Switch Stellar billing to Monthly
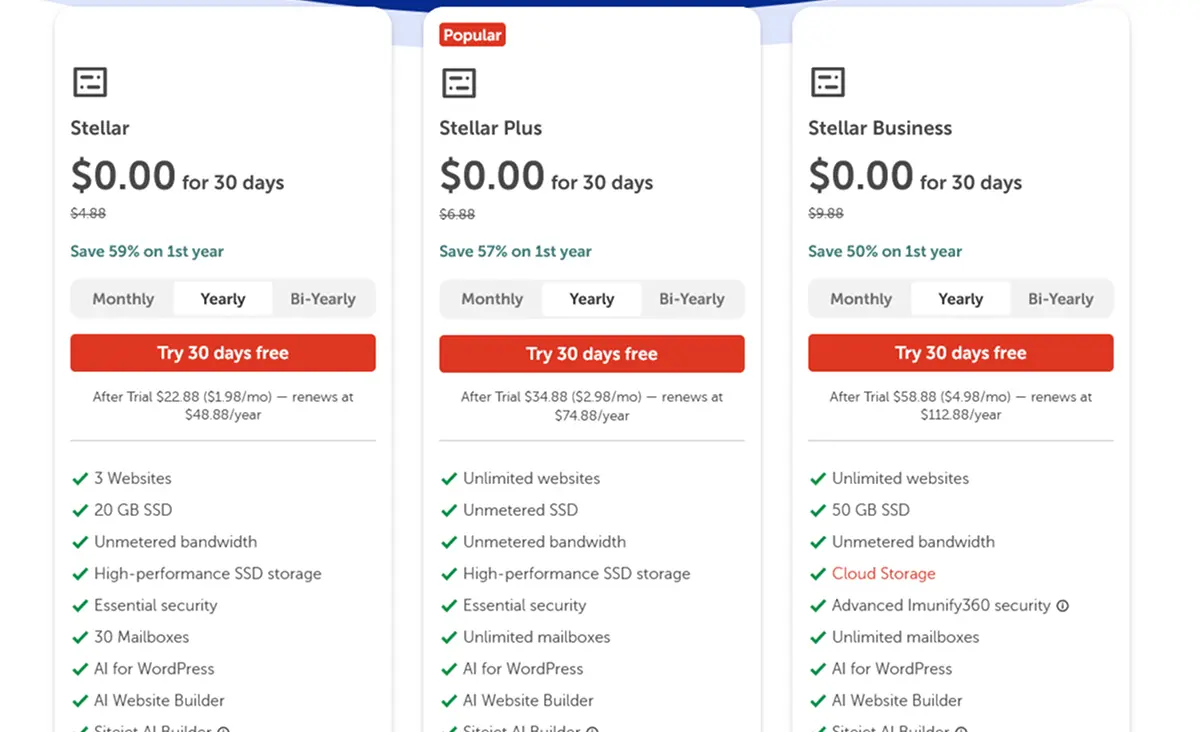 [x=122, y=298]
